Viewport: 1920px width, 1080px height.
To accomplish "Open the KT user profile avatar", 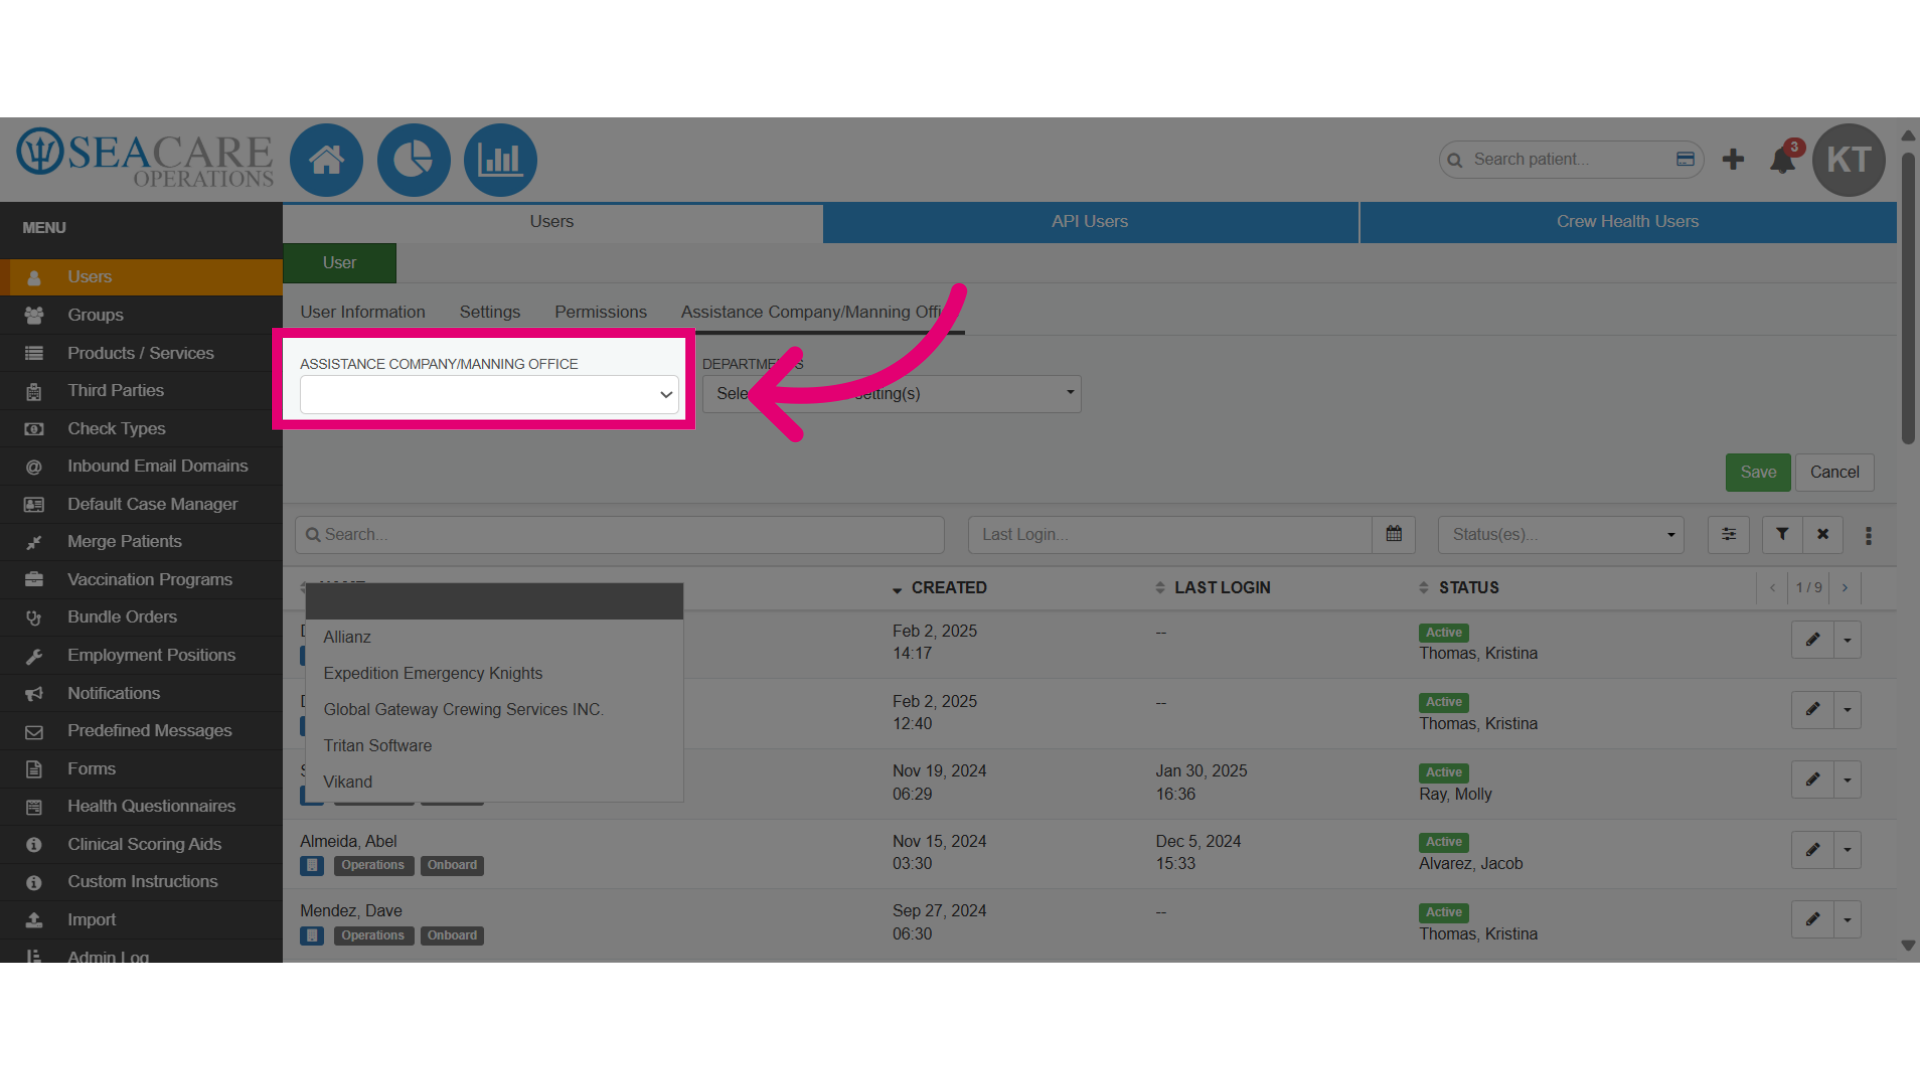I will tap(1848, 160).
